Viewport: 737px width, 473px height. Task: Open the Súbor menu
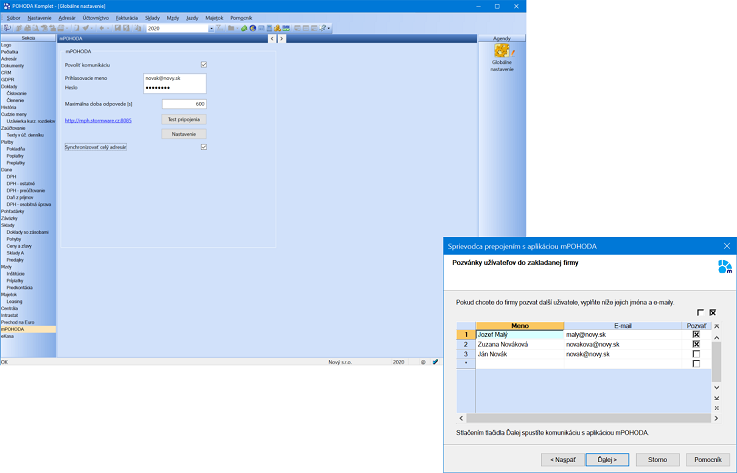[x=14, y=18]
